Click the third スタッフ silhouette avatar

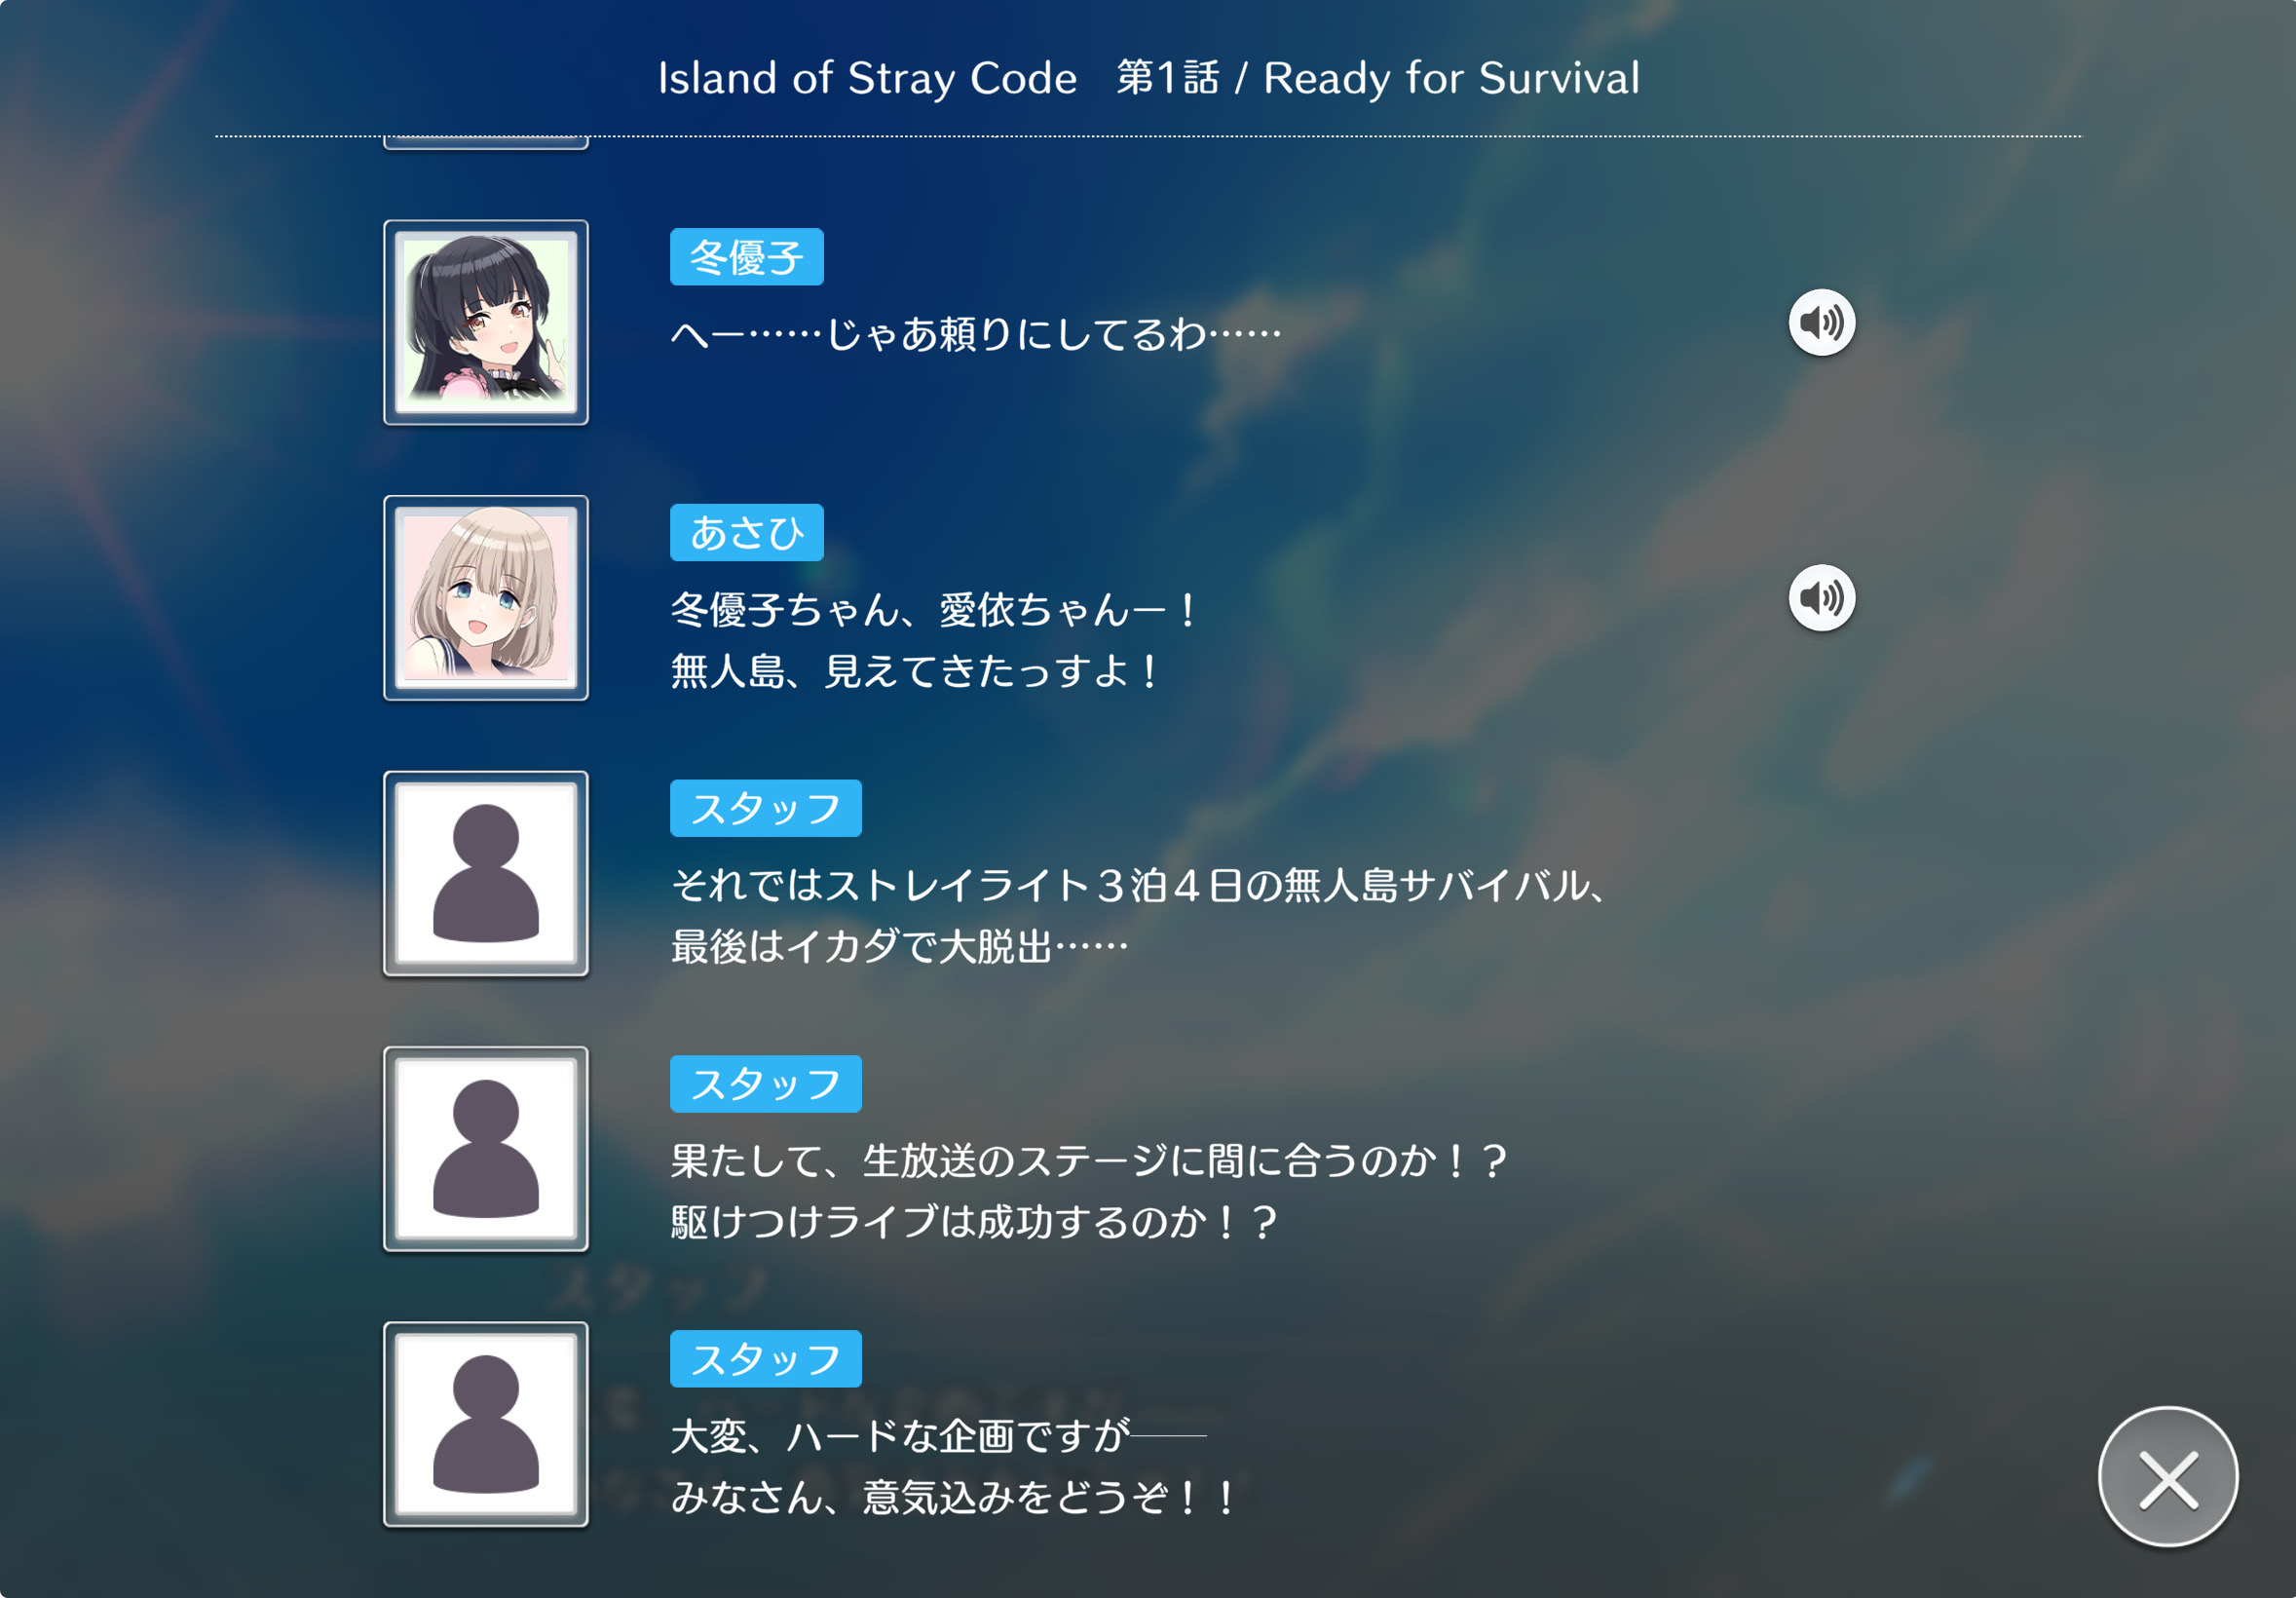coord(486,1424)
